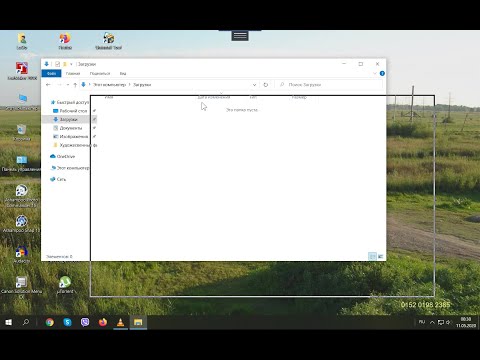Sort by the Размер column header
The width and height of the screenshot is (480, 360).
click(299, 97)
